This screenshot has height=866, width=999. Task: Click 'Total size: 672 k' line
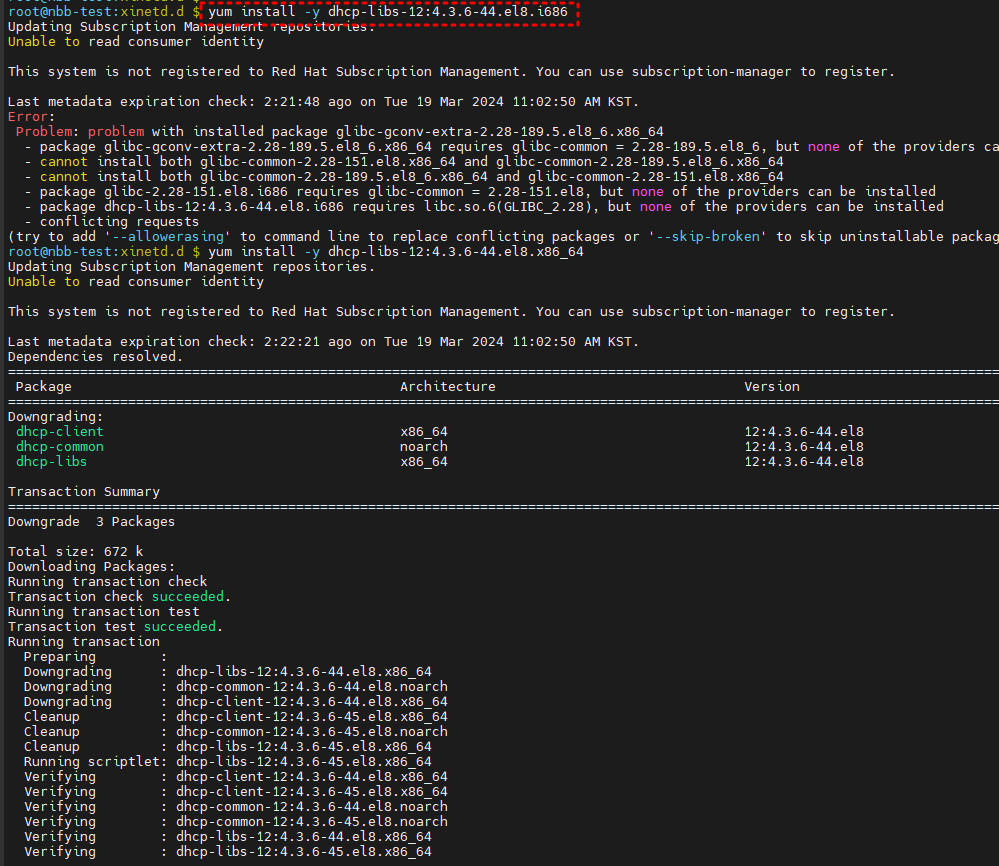tap(75, 552)
